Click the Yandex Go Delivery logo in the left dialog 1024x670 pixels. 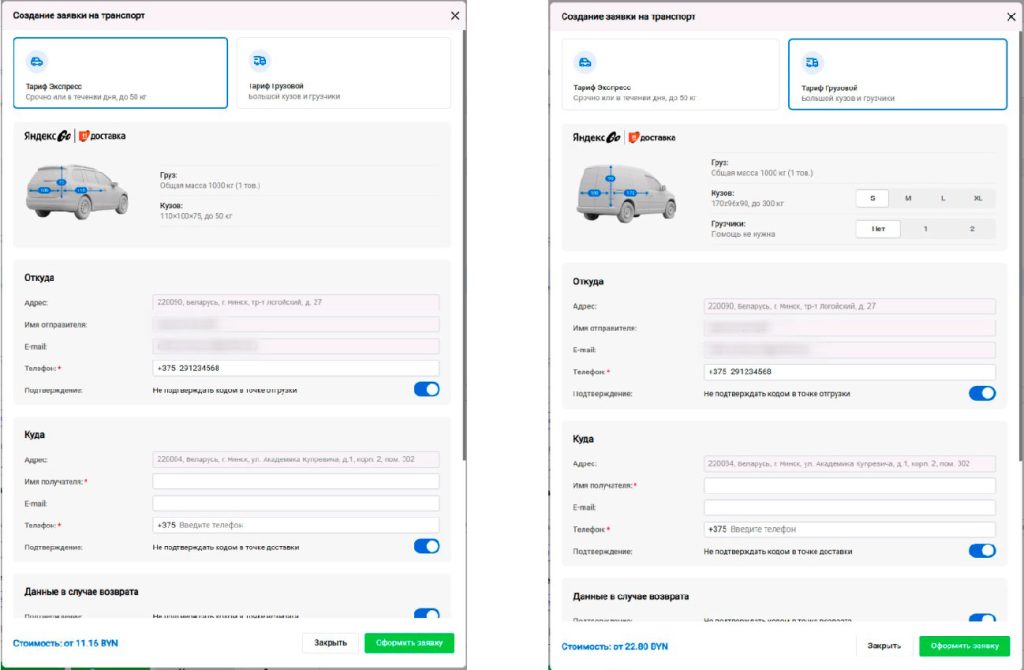click(x=74, y=136)
